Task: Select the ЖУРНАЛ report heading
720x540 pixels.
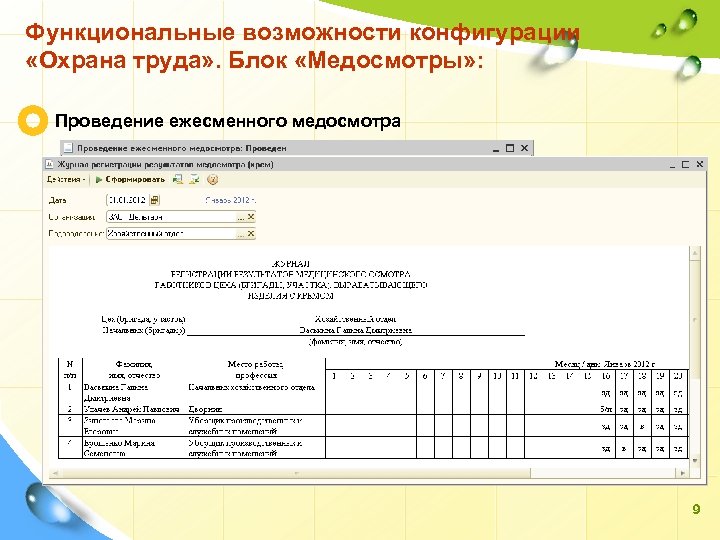Action: (291, 264)
